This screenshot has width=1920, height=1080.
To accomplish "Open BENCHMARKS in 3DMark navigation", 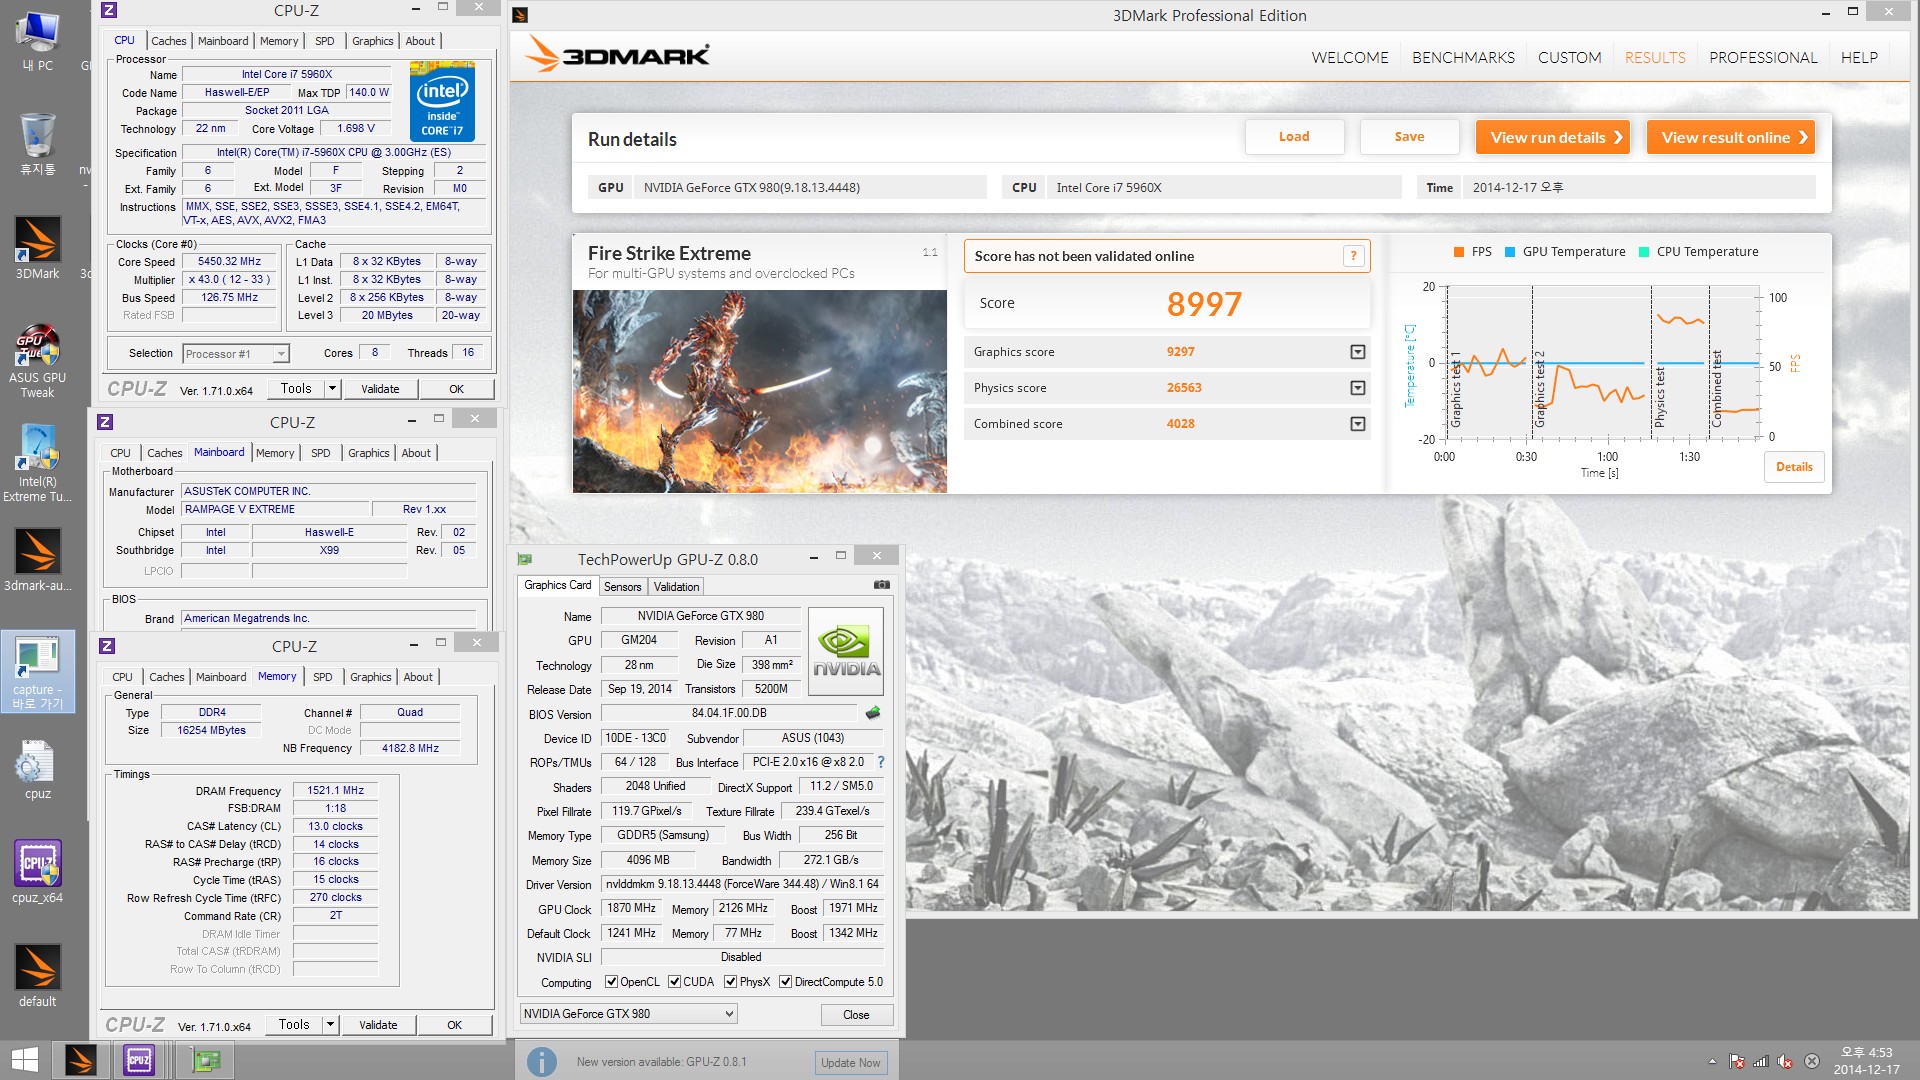I will (1463, 58).
